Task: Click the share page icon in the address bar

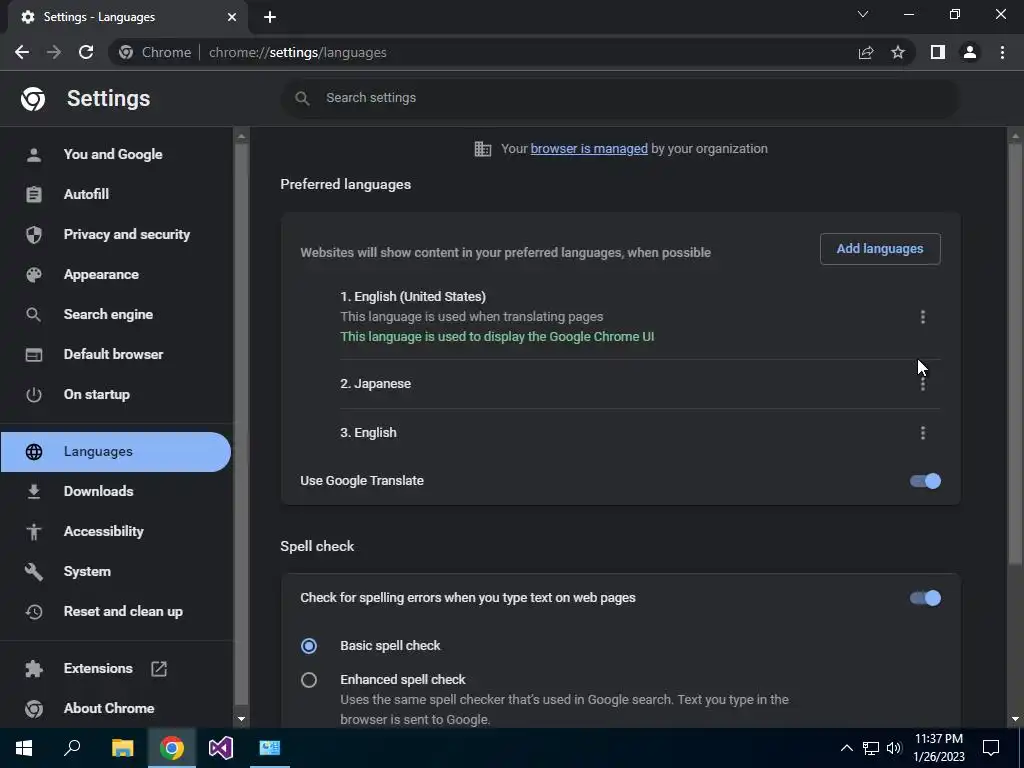Action: pyautogui.click(x=866, y=52)
